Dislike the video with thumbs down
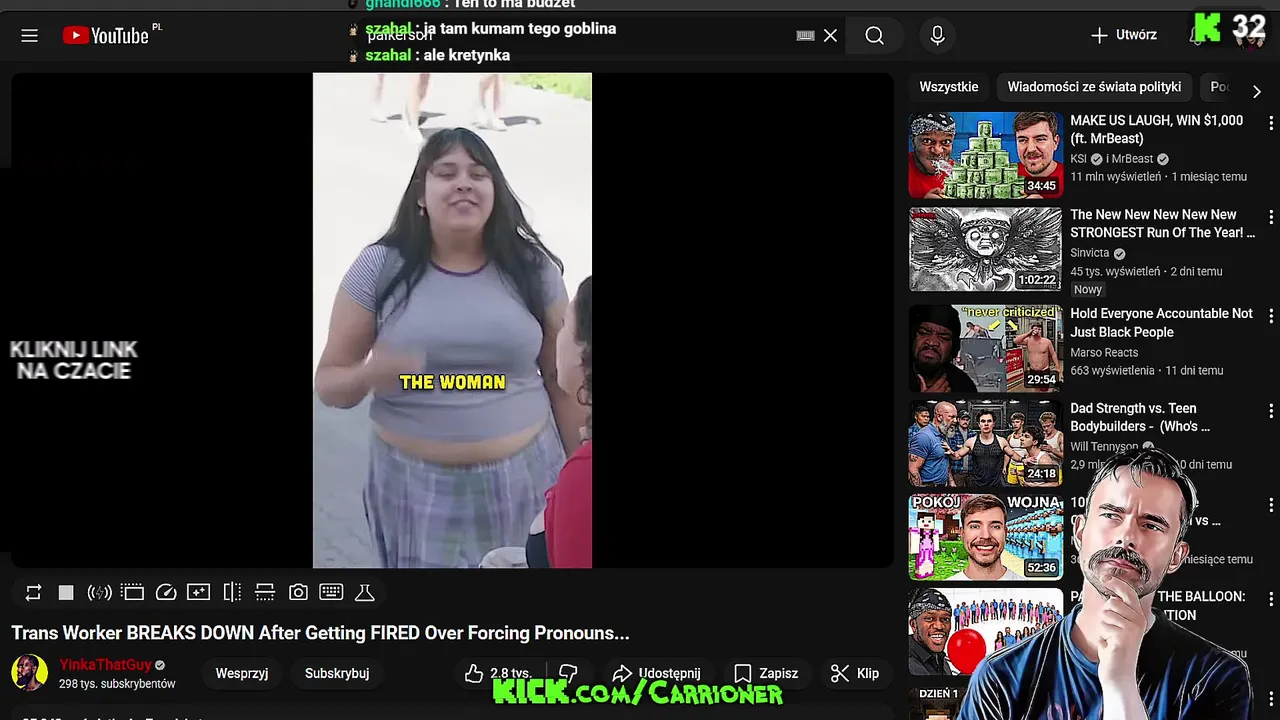This screenshot has height=720, width=1280. click(x=568, y=673)
